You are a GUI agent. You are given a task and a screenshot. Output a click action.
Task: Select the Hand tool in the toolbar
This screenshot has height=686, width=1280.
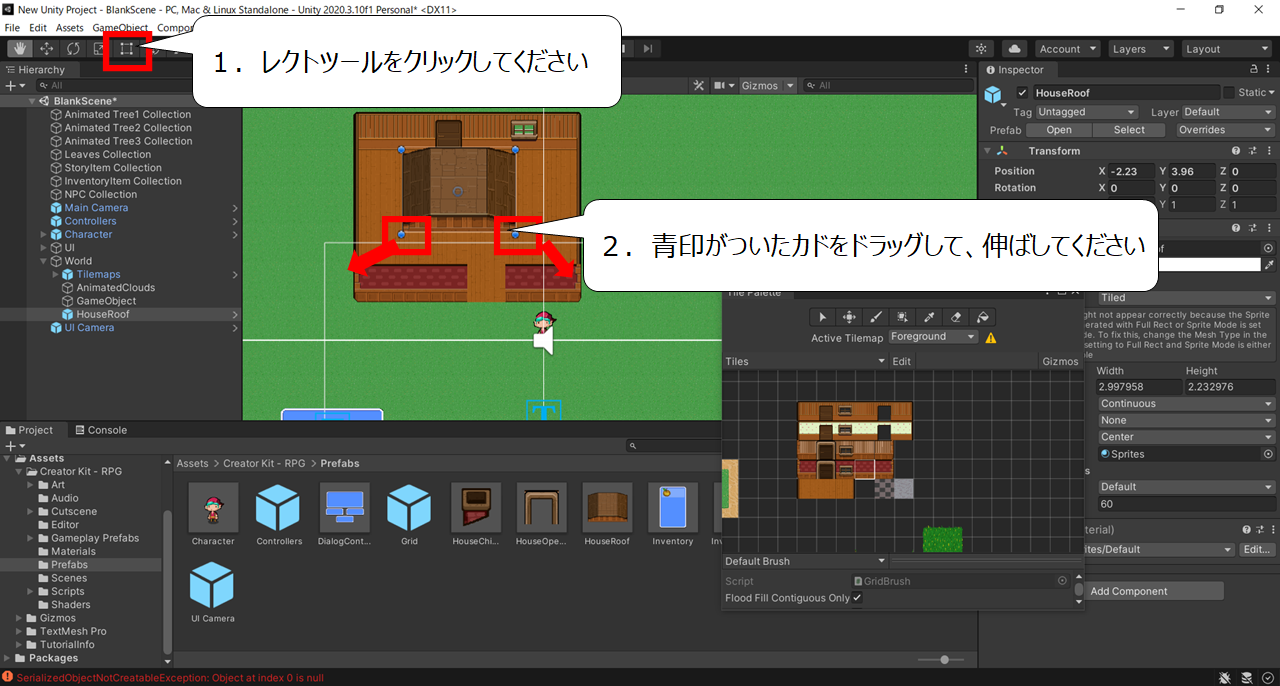tap(19, 48)
